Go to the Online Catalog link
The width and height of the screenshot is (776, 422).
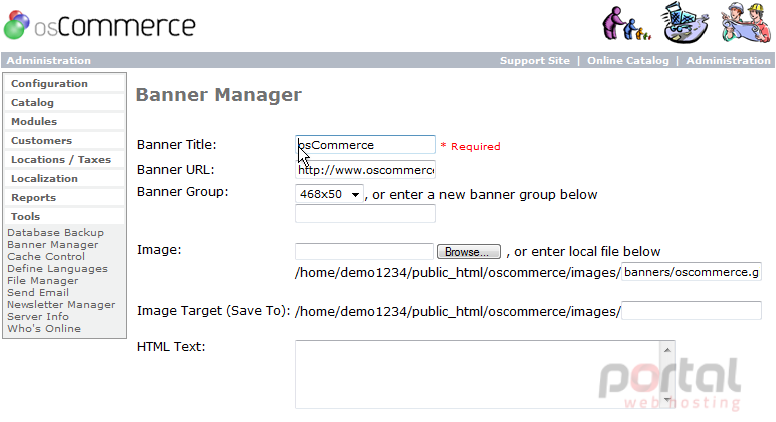pos(628,60)
